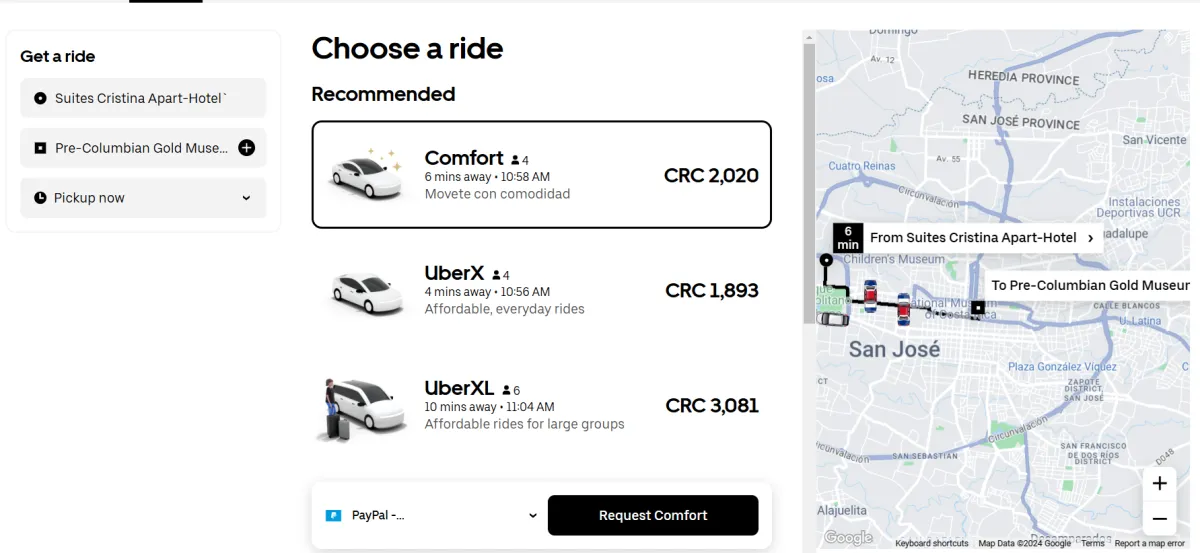Zoom in on the map
Viewport: 1200px width, 553px height.
tap(1159, 484)
